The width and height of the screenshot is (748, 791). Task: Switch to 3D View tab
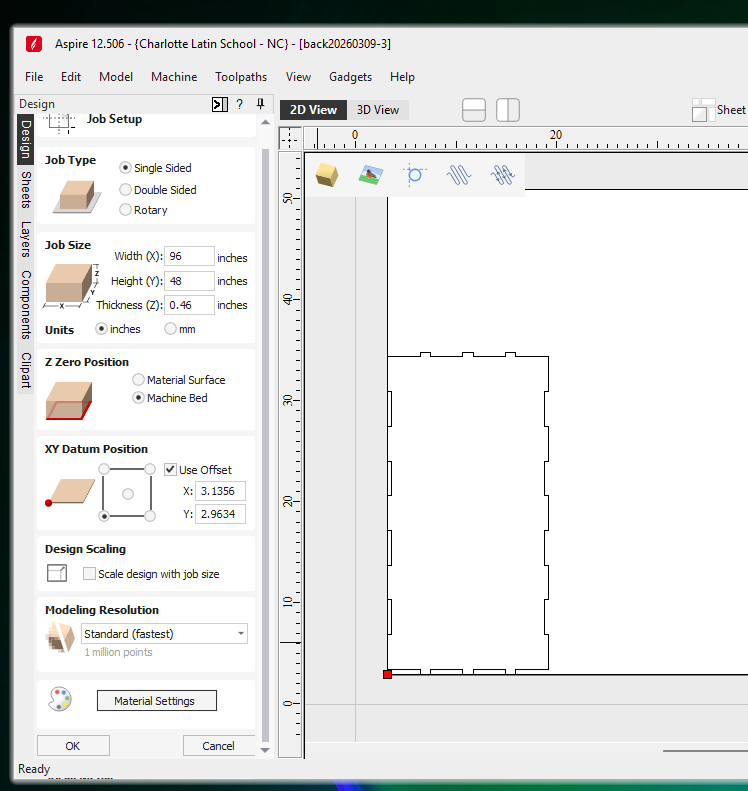point(378,110)
